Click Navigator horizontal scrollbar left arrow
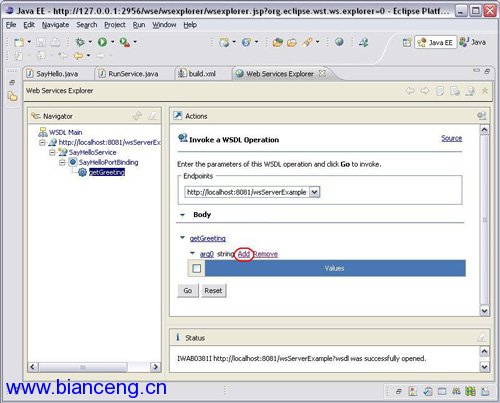Screen dimensions: 500x403 pyautogui.click(x=32, y=367)
